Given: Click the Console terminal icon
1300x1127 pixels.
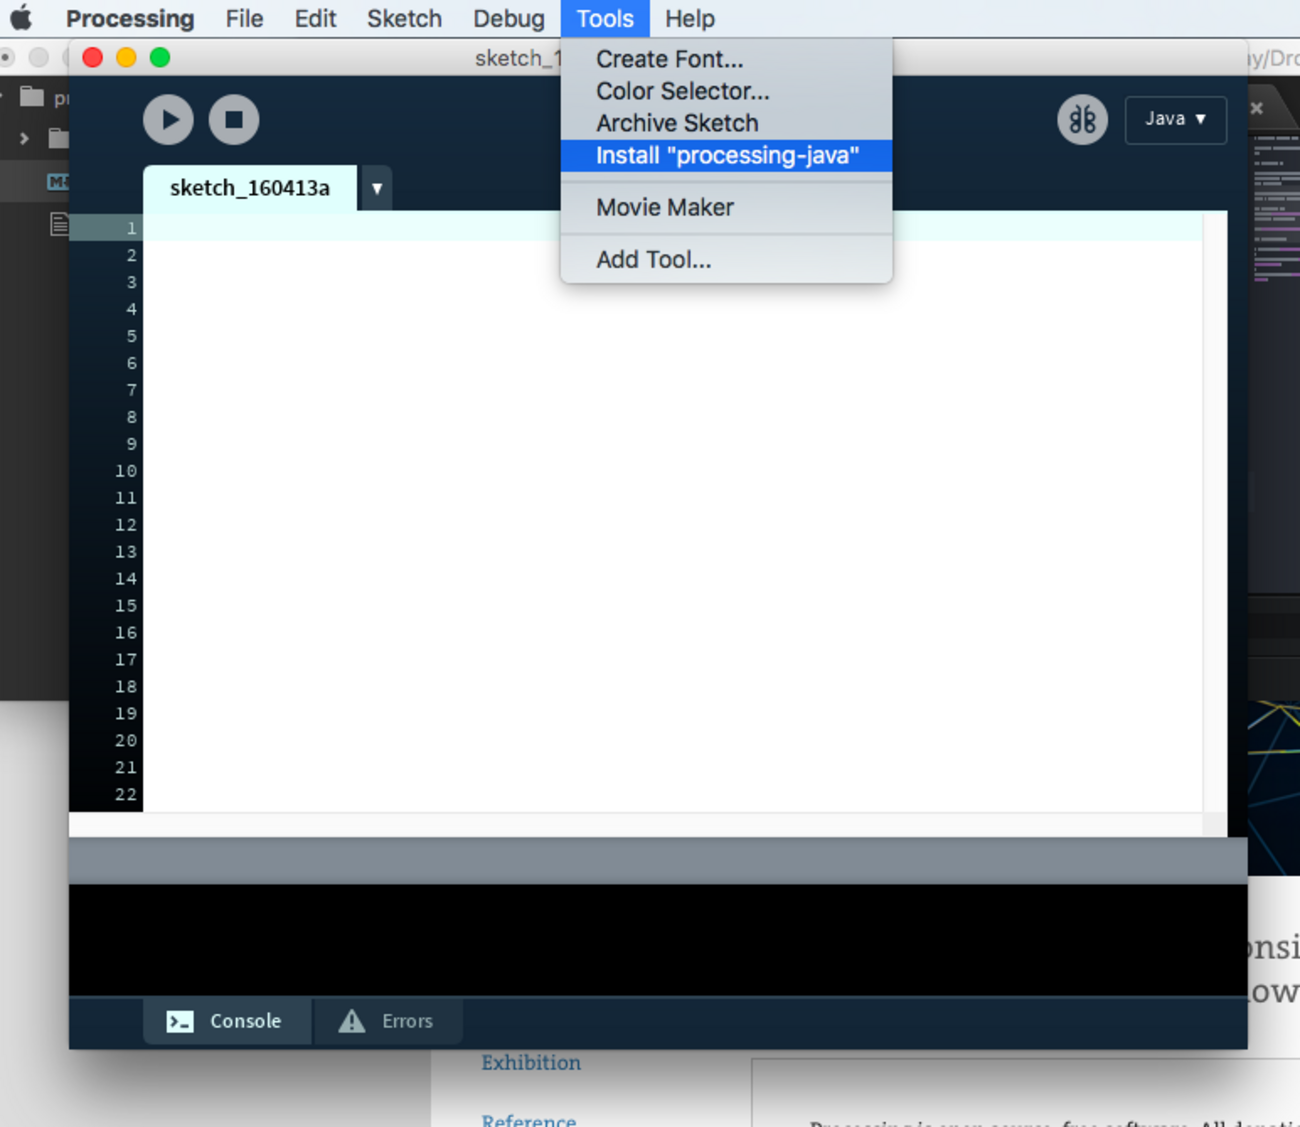Looking at the screenshot, I should pos(180,1021).
